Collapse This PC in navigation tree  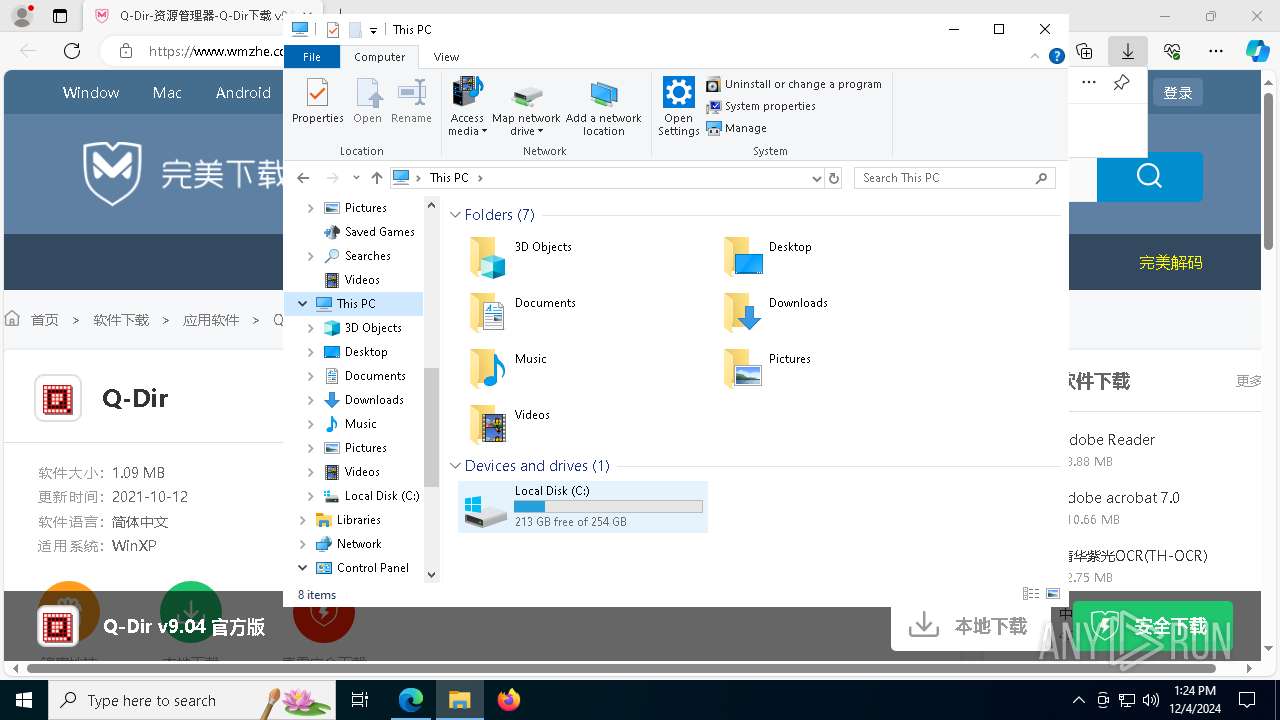point(303,304)
